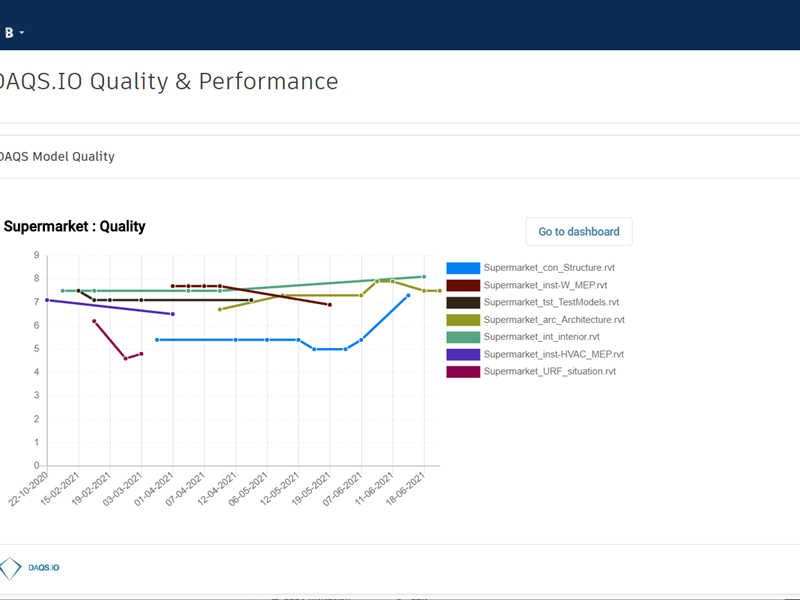Click the DAQS Model Quality section header

[56, 157]
